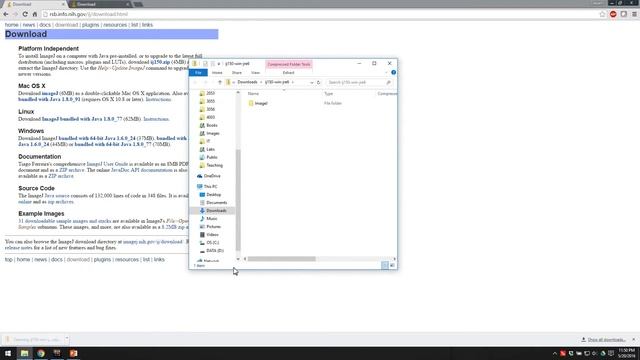
Task: Click the Explorer Forward arrow
Action: (205, 82)
